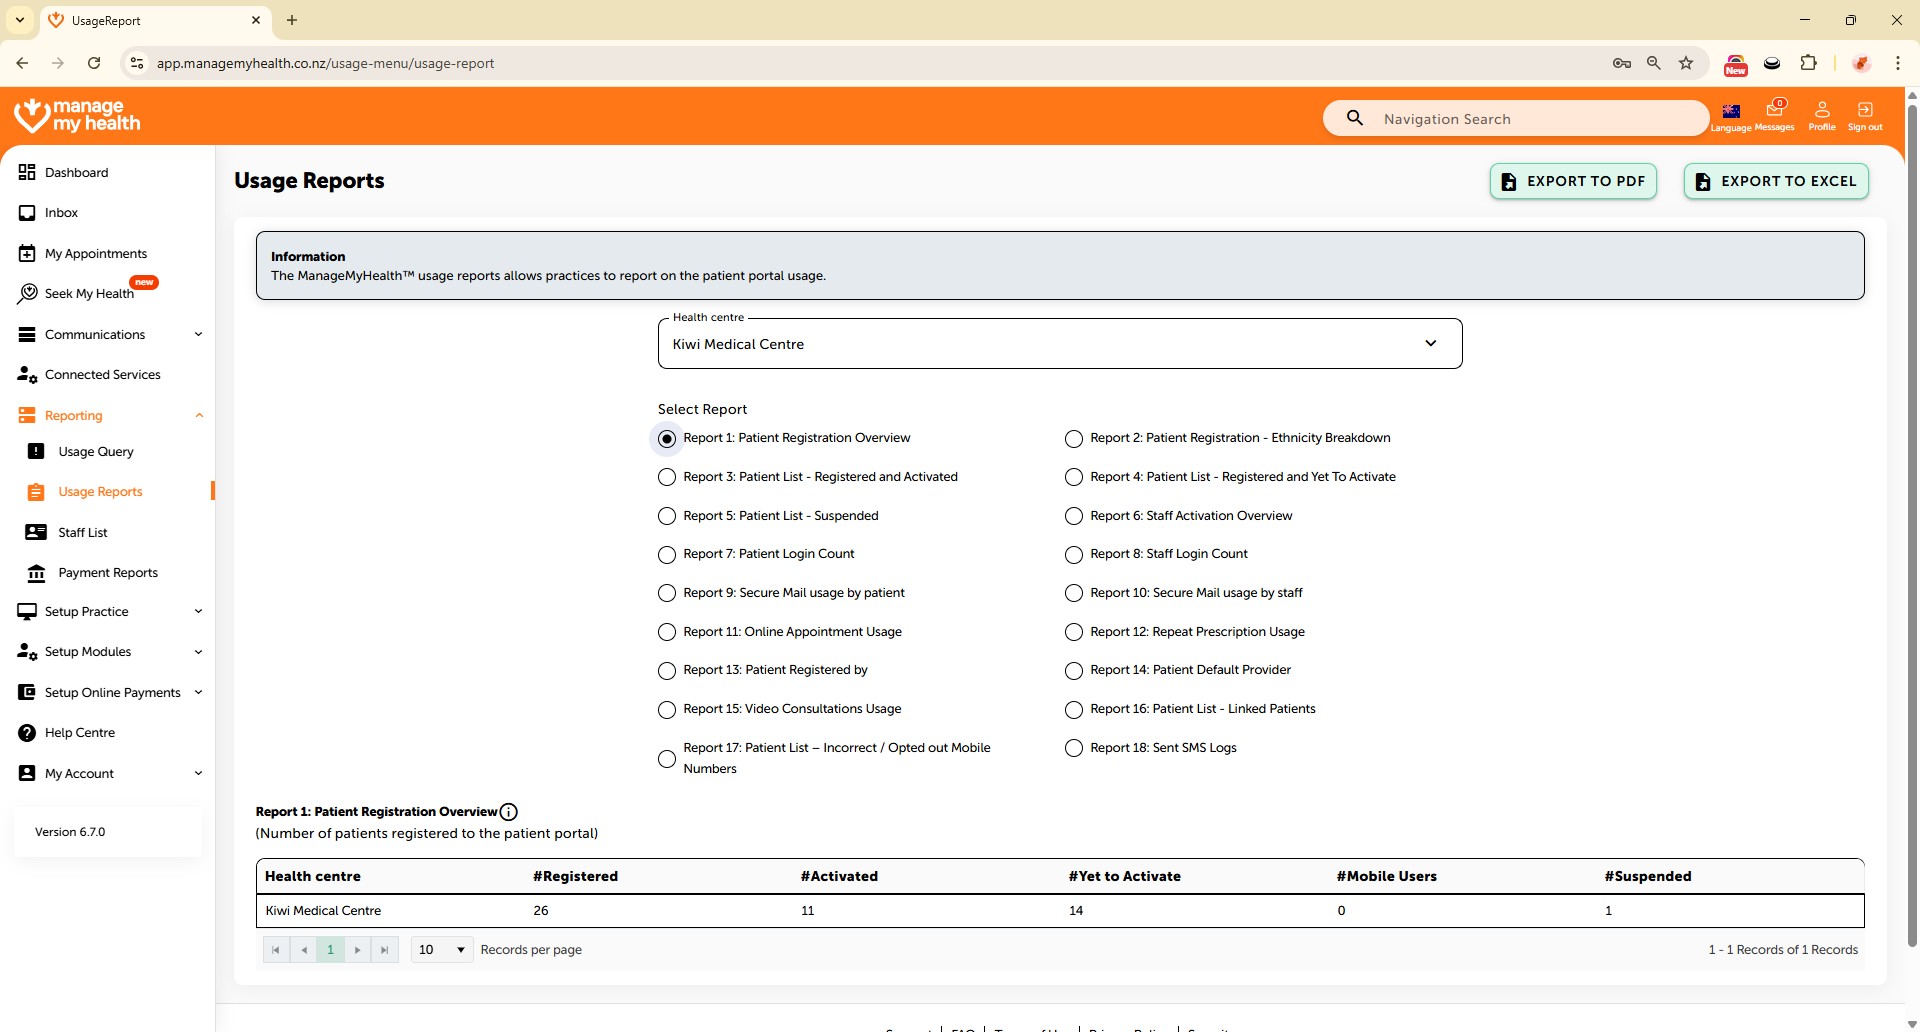Viewport: 1920px width, 1032px height.
Task: Open the Language flag selector
Action: point(1731,111)
